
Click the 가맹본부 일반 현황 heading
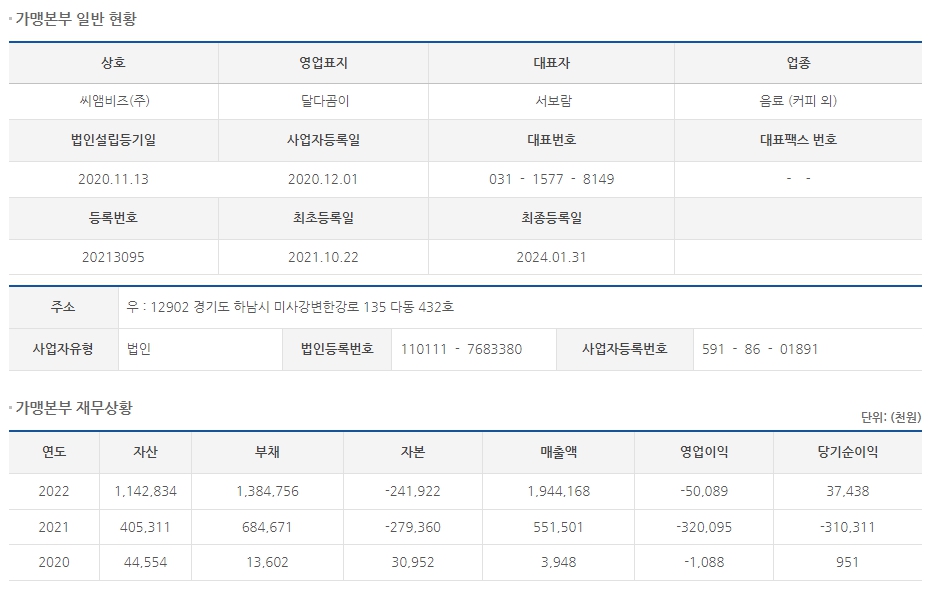point(76,19)
